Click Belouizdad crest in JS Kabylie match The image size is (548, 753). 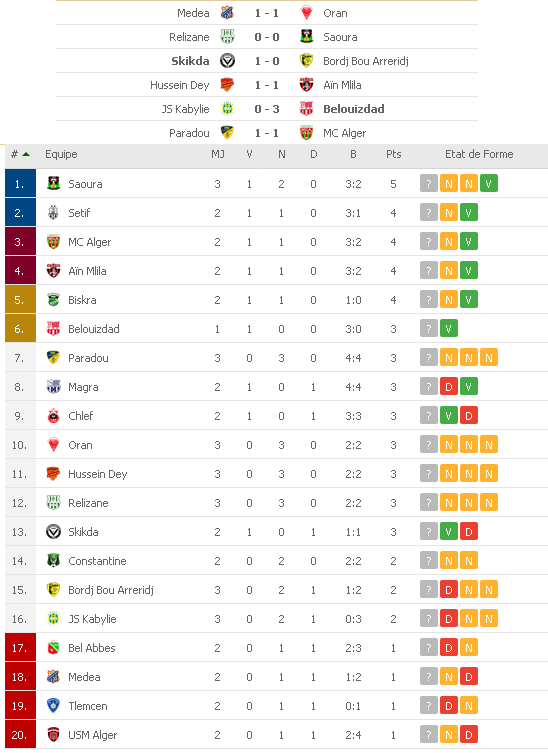pos(306,109)
